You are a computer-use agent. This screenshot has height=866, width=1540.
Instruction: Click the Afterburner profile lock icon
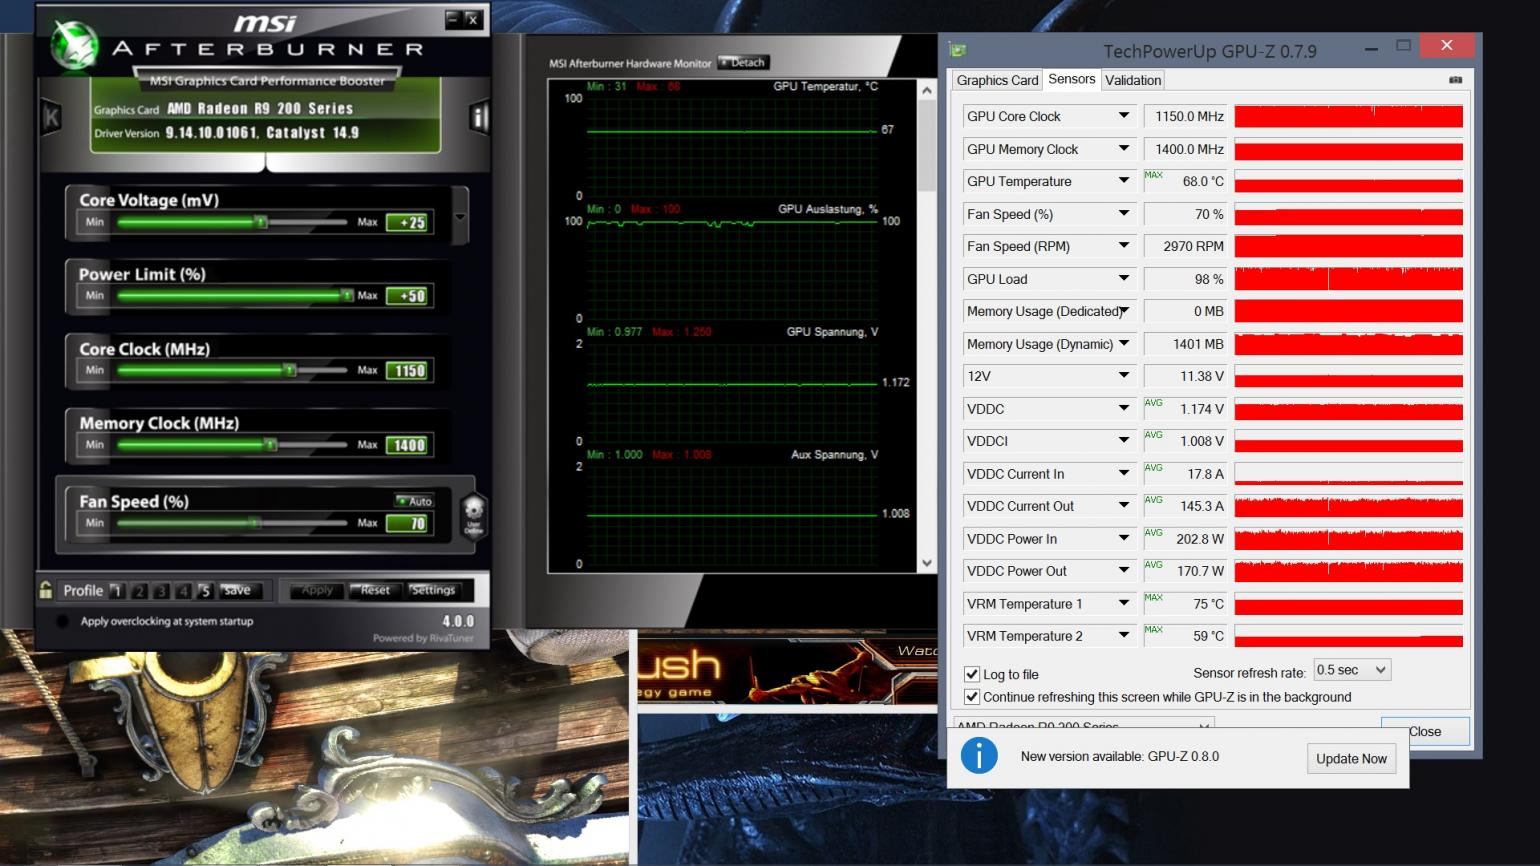46,590
